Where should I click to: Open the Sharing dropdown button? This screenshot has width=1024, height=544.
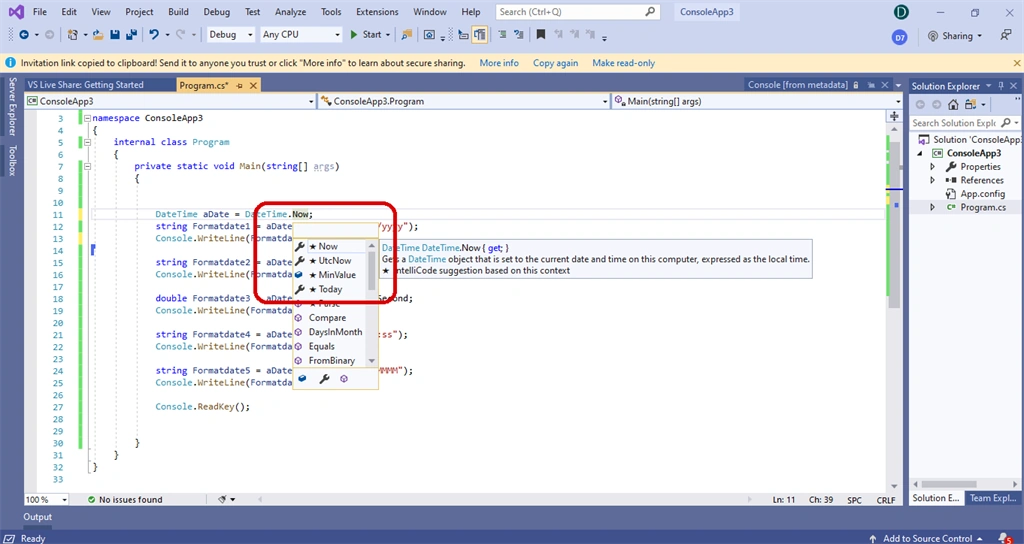click(955, 36)
